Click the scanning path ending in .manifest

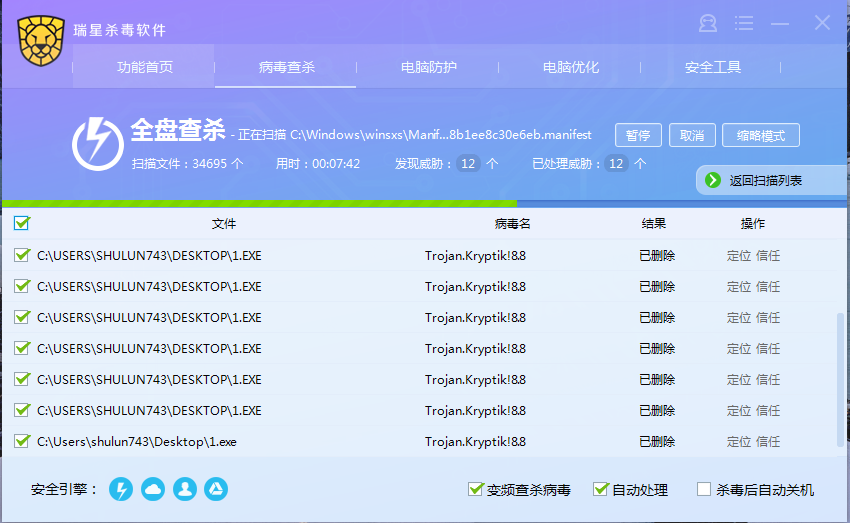[x=441, y=134]
